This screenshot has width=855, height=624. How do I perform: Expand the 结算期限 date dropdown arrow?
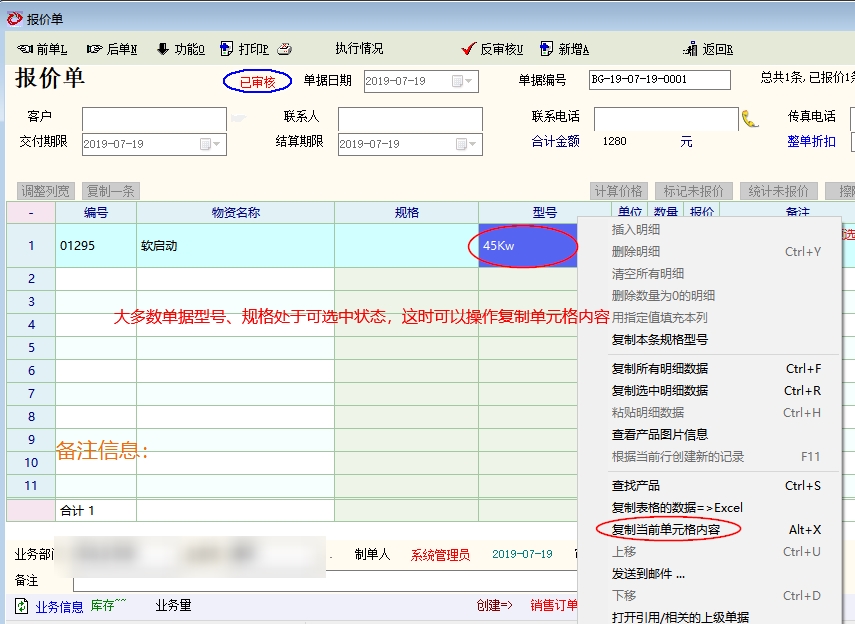coord(474,144)
